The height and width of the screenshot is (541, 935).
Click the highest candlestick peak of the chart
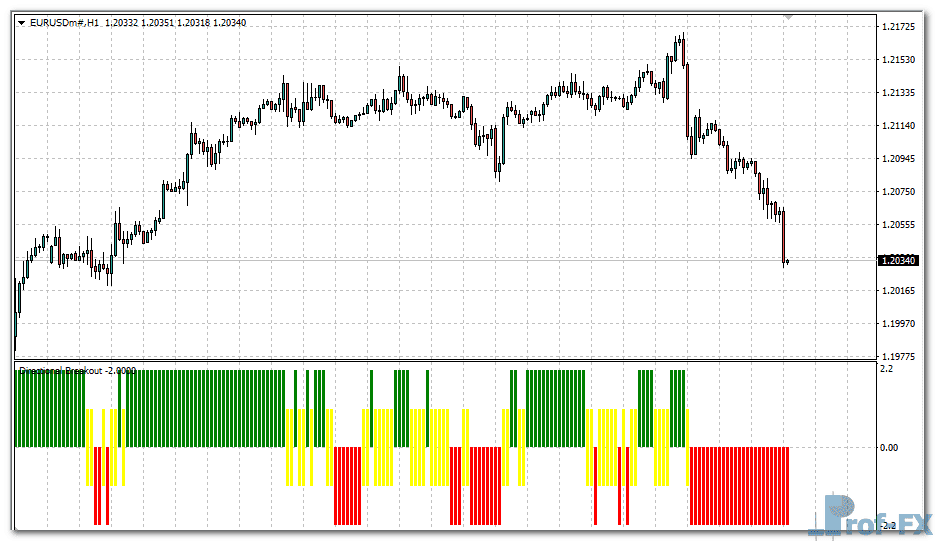(682, 38)
